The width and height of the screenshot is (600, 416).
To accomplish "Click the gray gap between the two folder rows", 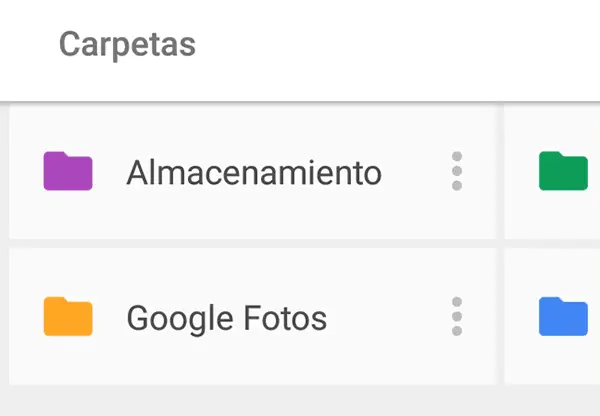I will 250,243.
